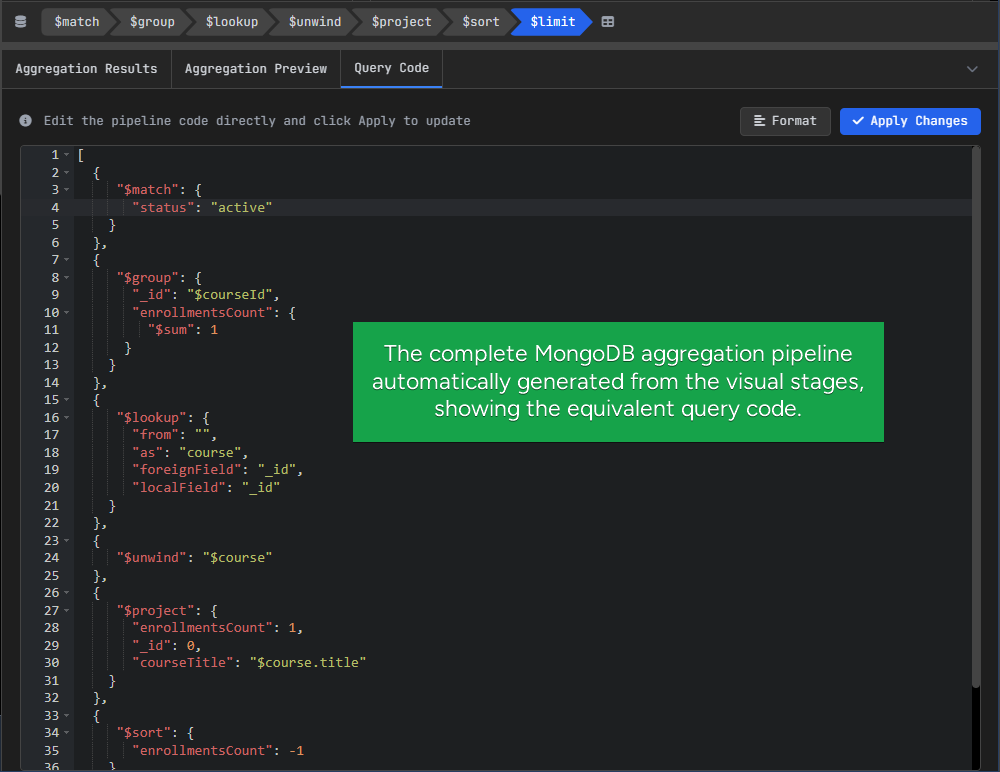1000x772 pixels.
Task: Click the "$course.title" value on line 30
Action: 308,664
